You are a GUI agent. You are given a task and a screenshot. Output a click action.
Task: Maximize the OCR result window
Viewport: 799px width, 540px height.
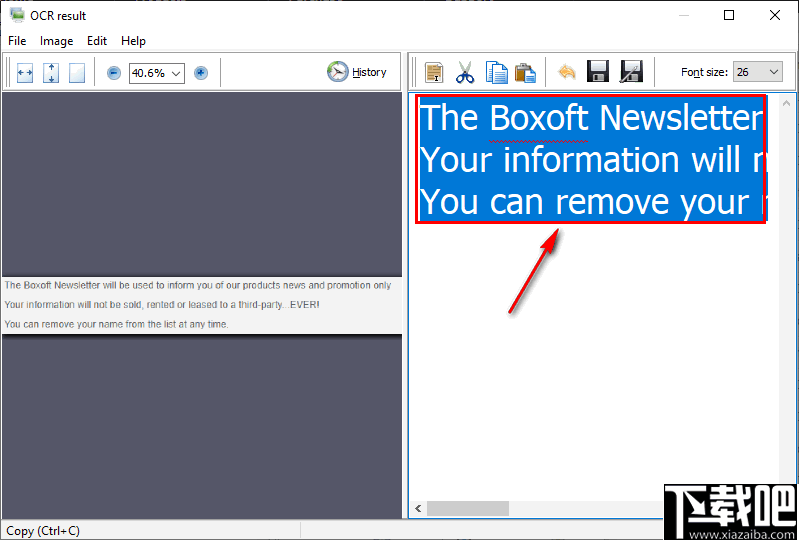(729, 16)
